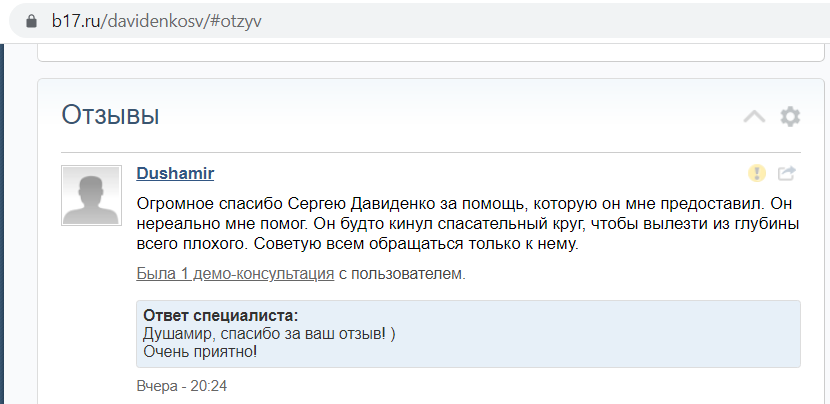Click reply line 'Душамир, спасибо за ваш отзыв!'

pos(270,333)
